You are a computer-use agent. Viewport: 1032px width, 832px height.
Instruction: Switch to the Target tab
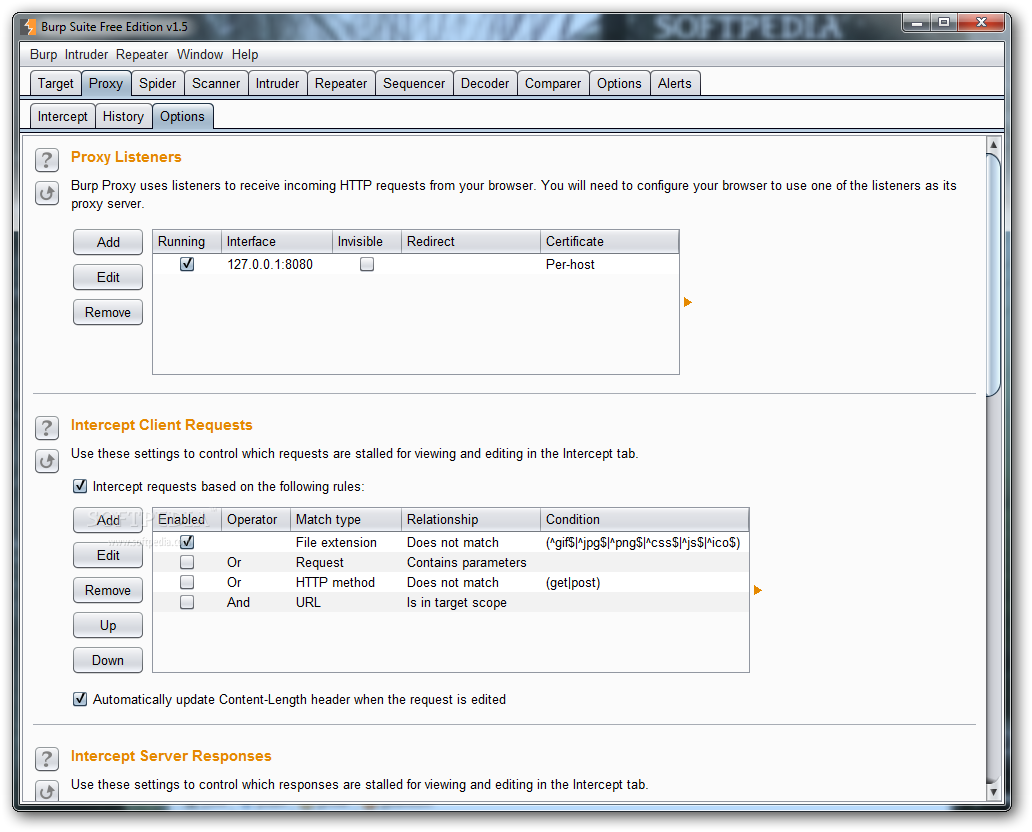click(x=56, y=84)
